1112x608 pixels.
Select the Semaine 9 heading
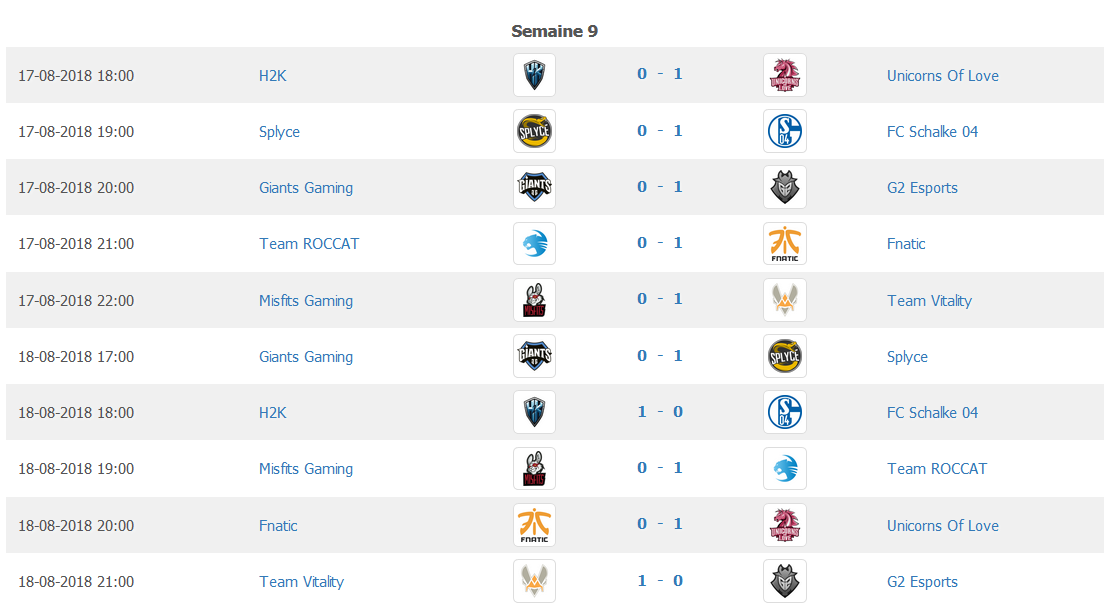(x=555, y=31)
